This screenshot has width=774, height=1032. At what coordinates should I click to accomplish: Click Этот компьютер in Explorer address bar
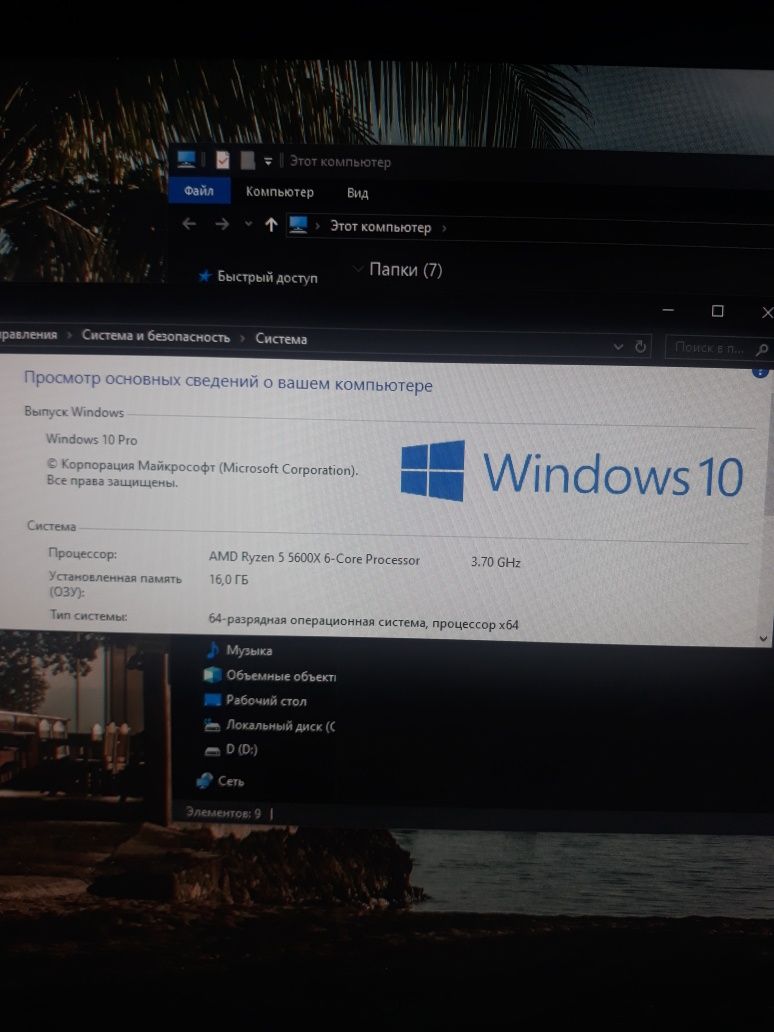click(380, 227)
